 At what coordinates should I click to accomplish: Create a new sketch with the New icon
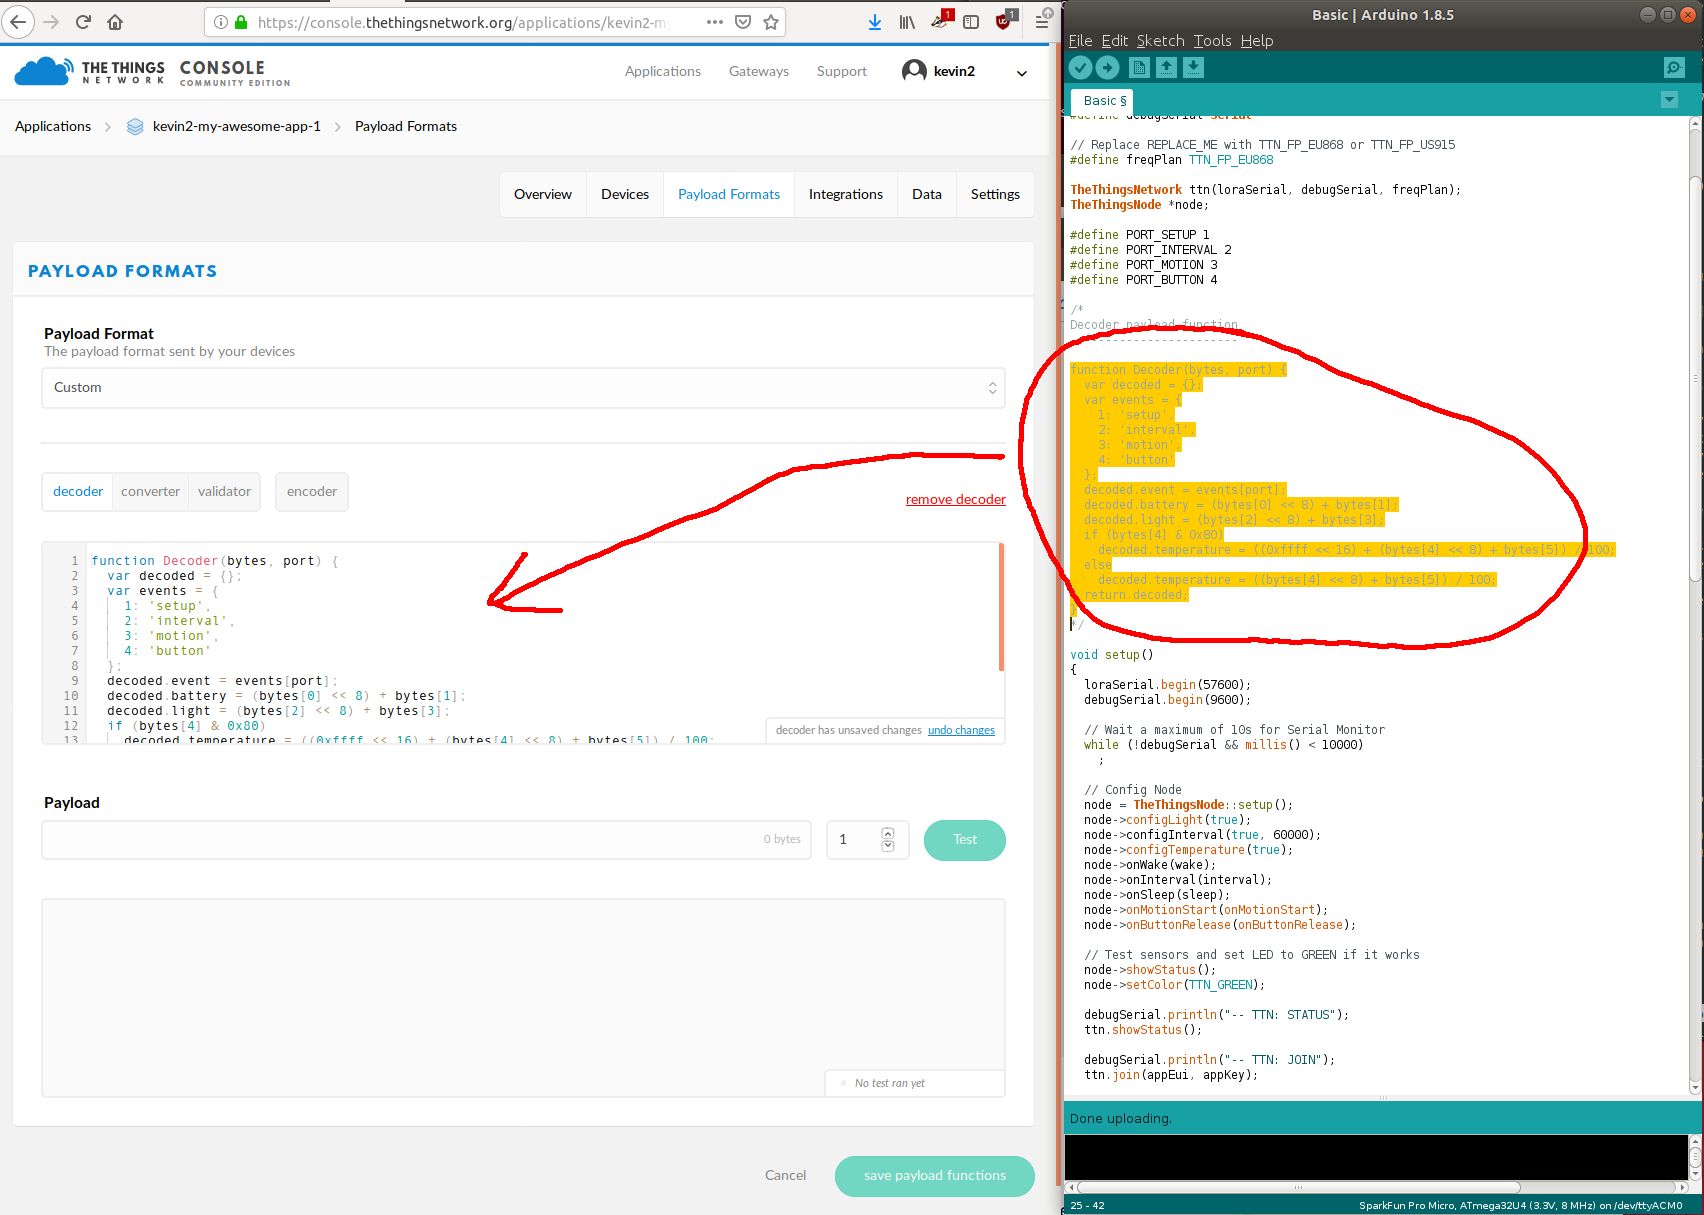click(x=1139, y=67)
